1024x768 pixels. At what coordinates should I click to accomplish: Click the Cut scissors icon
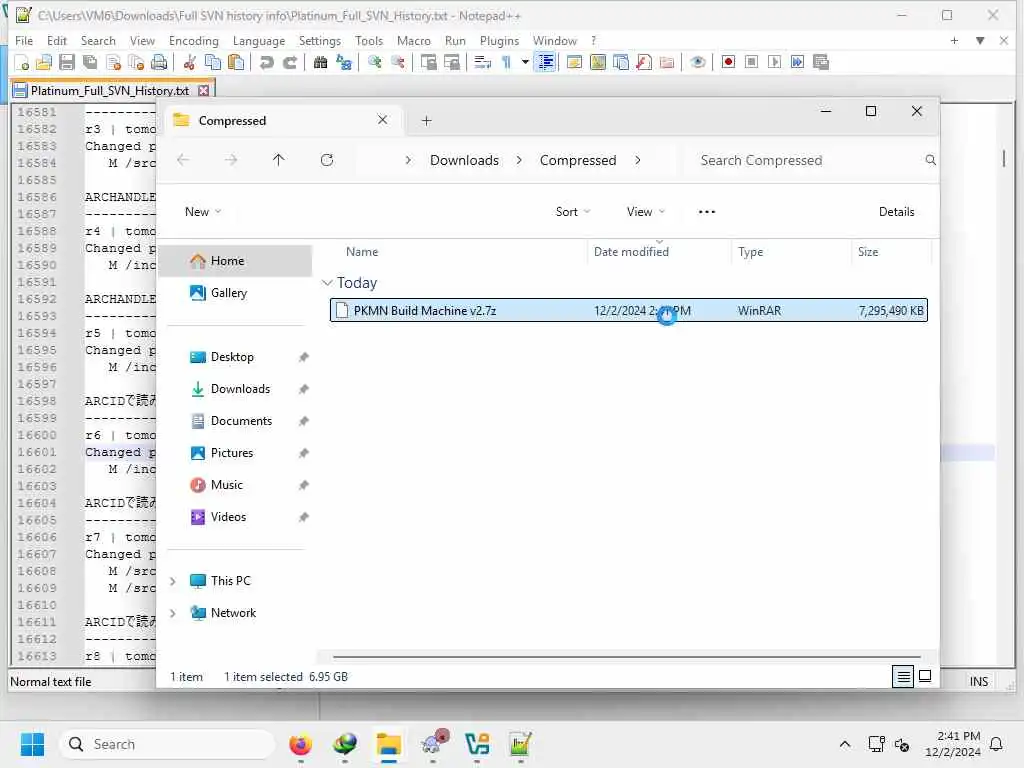(190, 62)
